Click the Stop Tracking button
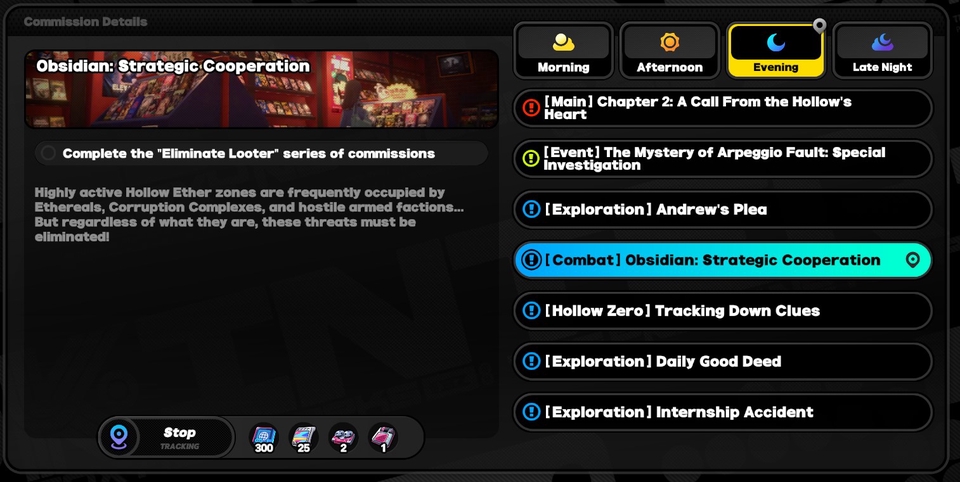The width and height of the screenshot is (960, 482). pyautogui.click(x=167, y=437)
